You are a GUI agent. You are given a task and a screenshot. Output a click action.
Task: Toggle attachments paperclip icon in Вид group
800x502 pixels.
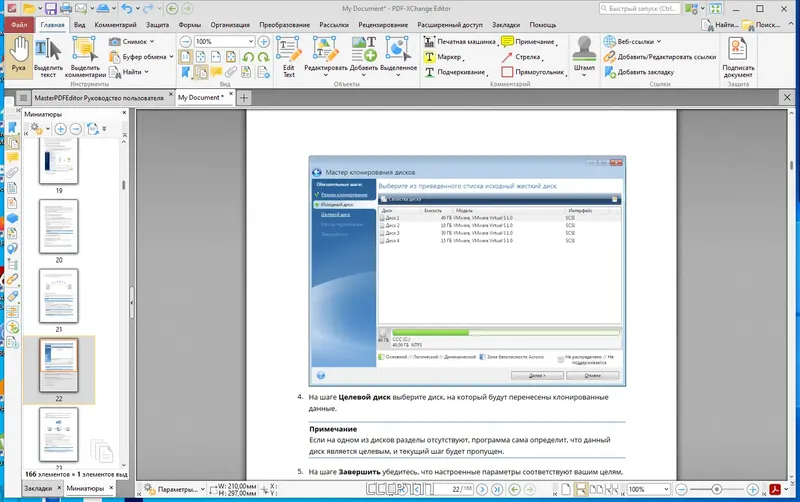pyautogui.click(x=231, y=72)
